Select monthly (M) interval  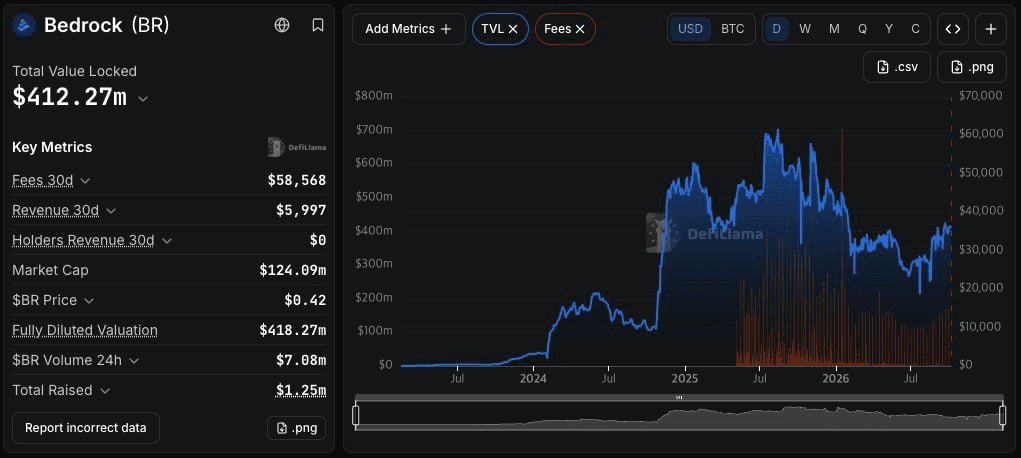coord(834,29)
